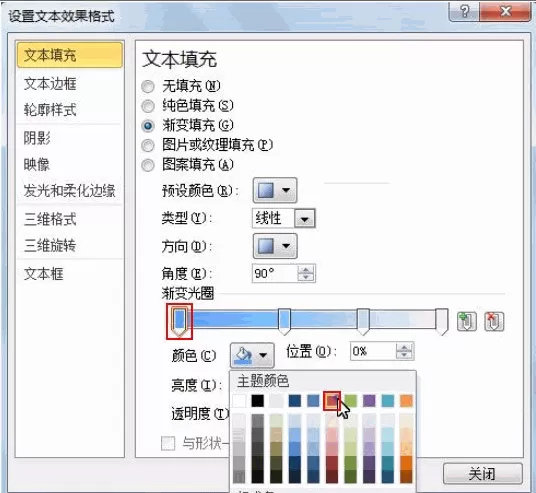Click the add gradient stop icon
The height and width of the screenshot is (493, 536).
pos(466,321)
